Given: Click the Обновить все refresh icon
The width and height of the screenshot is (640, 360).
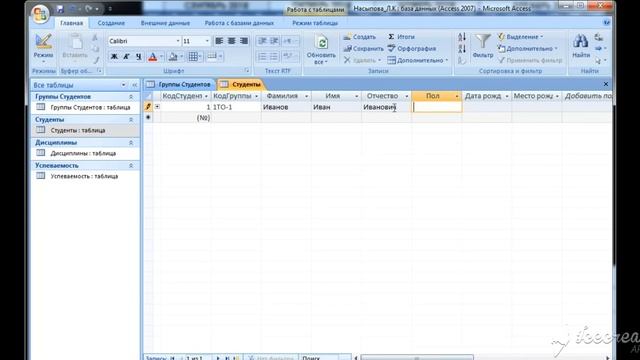Looking at the screenshot, I should pyautogui.click(x=322, y=42).
